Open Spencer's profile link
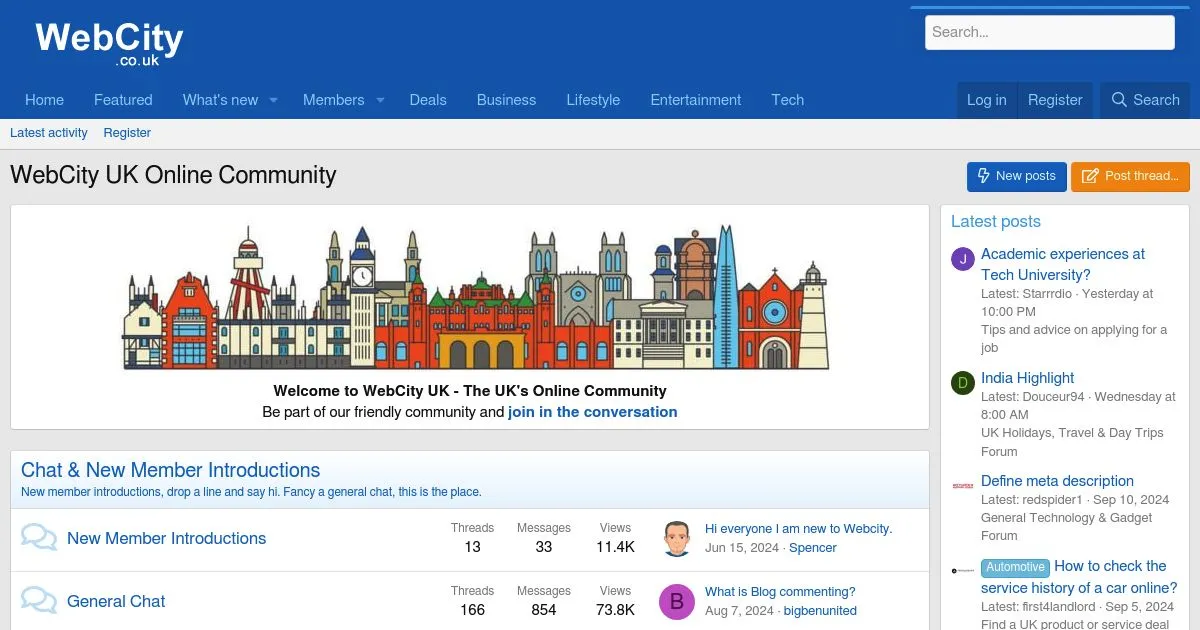 click(x=813, y=548)
